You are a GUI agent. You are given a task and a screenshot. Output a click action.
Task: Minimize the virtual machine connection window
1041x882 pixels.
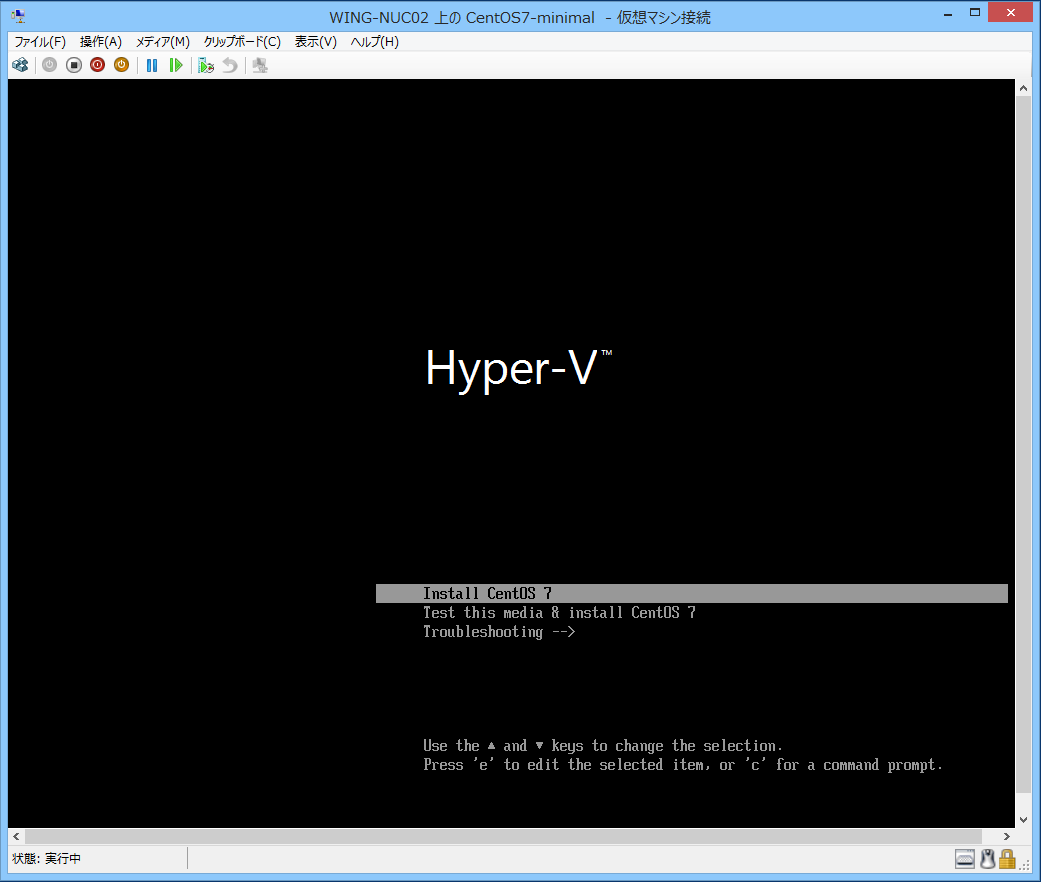point(948,13)
